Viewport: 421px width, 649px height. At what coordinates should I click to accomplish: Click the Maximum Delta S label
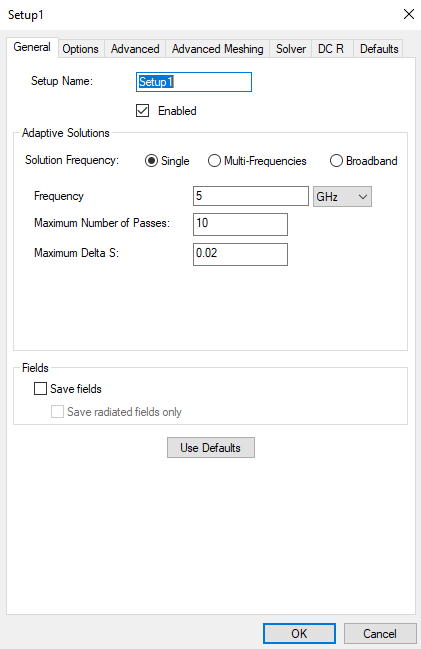(77, 253)
